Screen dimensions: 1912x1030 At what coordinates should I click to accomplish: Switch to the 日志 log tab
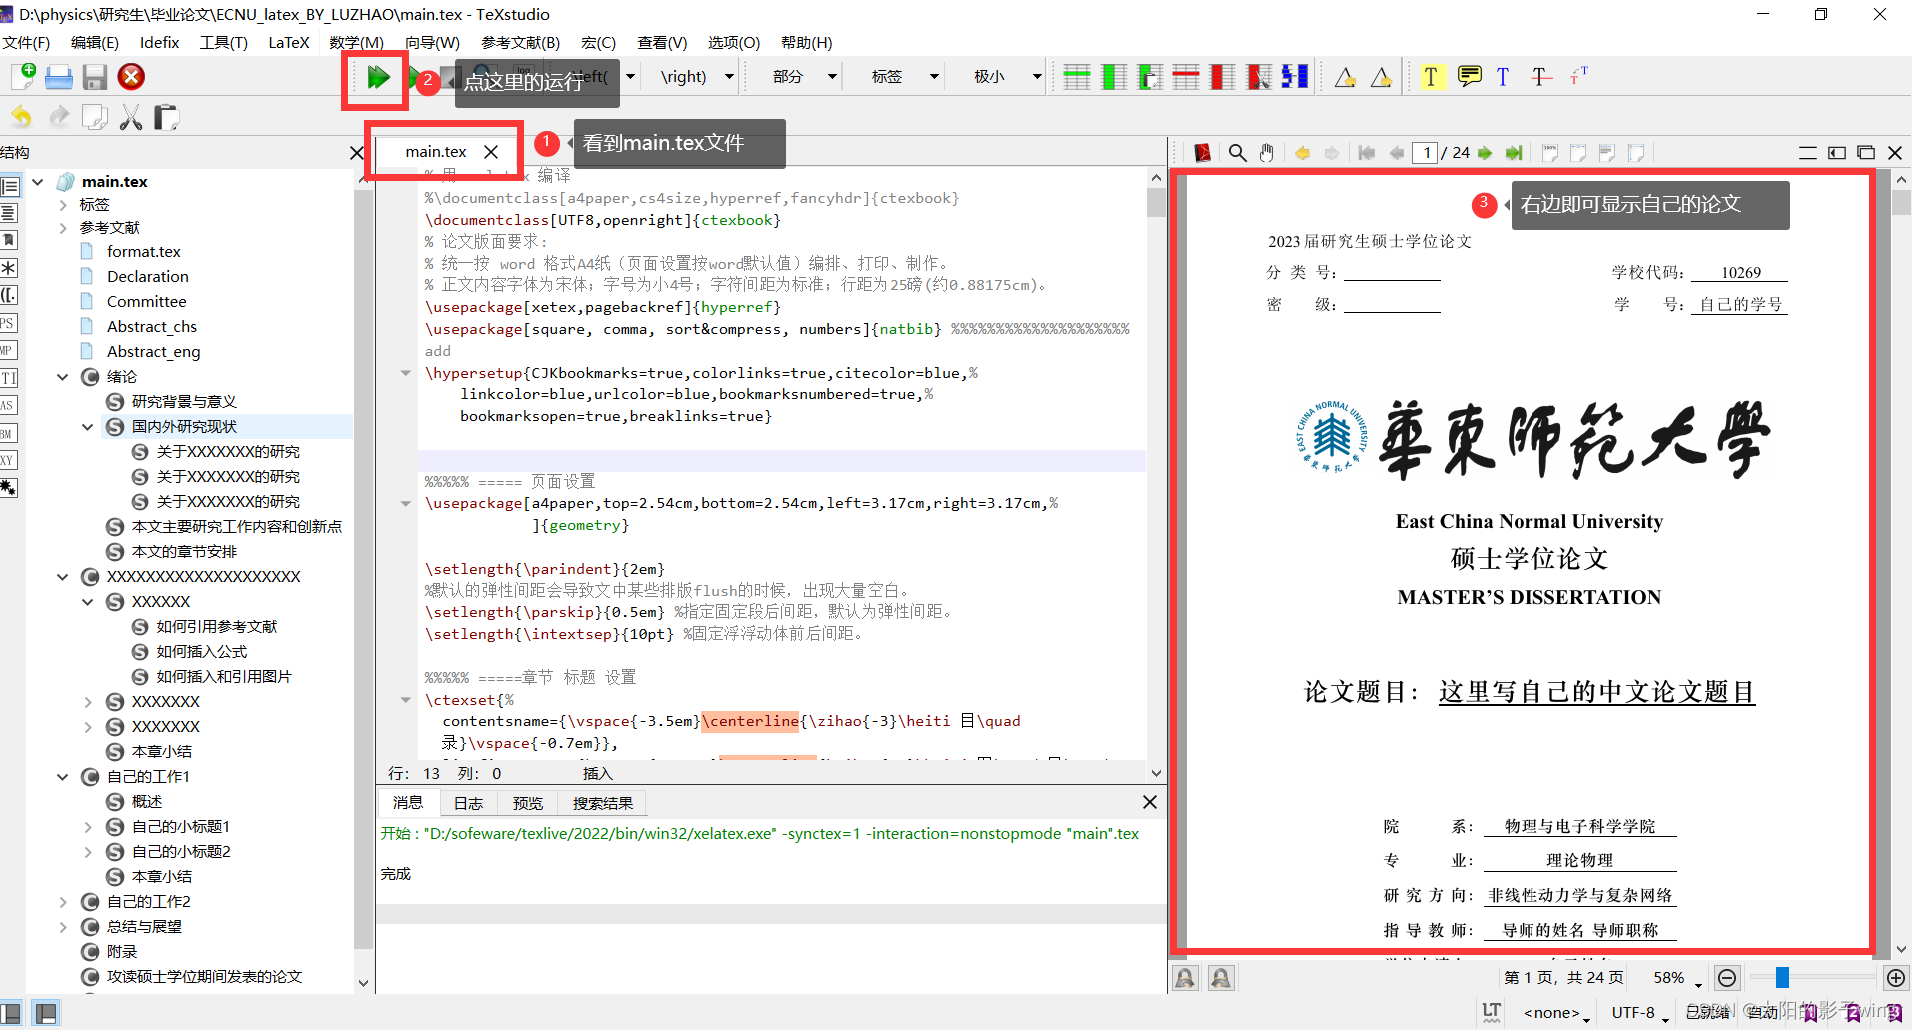click(x=468, y=803)
